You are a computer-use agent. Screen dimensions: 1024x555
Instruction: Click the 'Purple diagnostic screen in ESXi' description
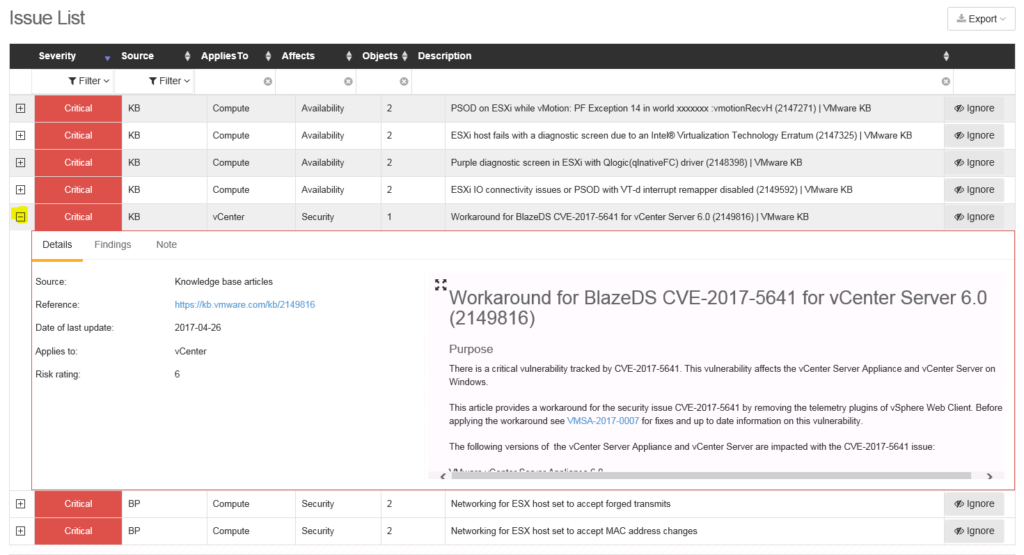pyautogui.click(x=626, y=163)
